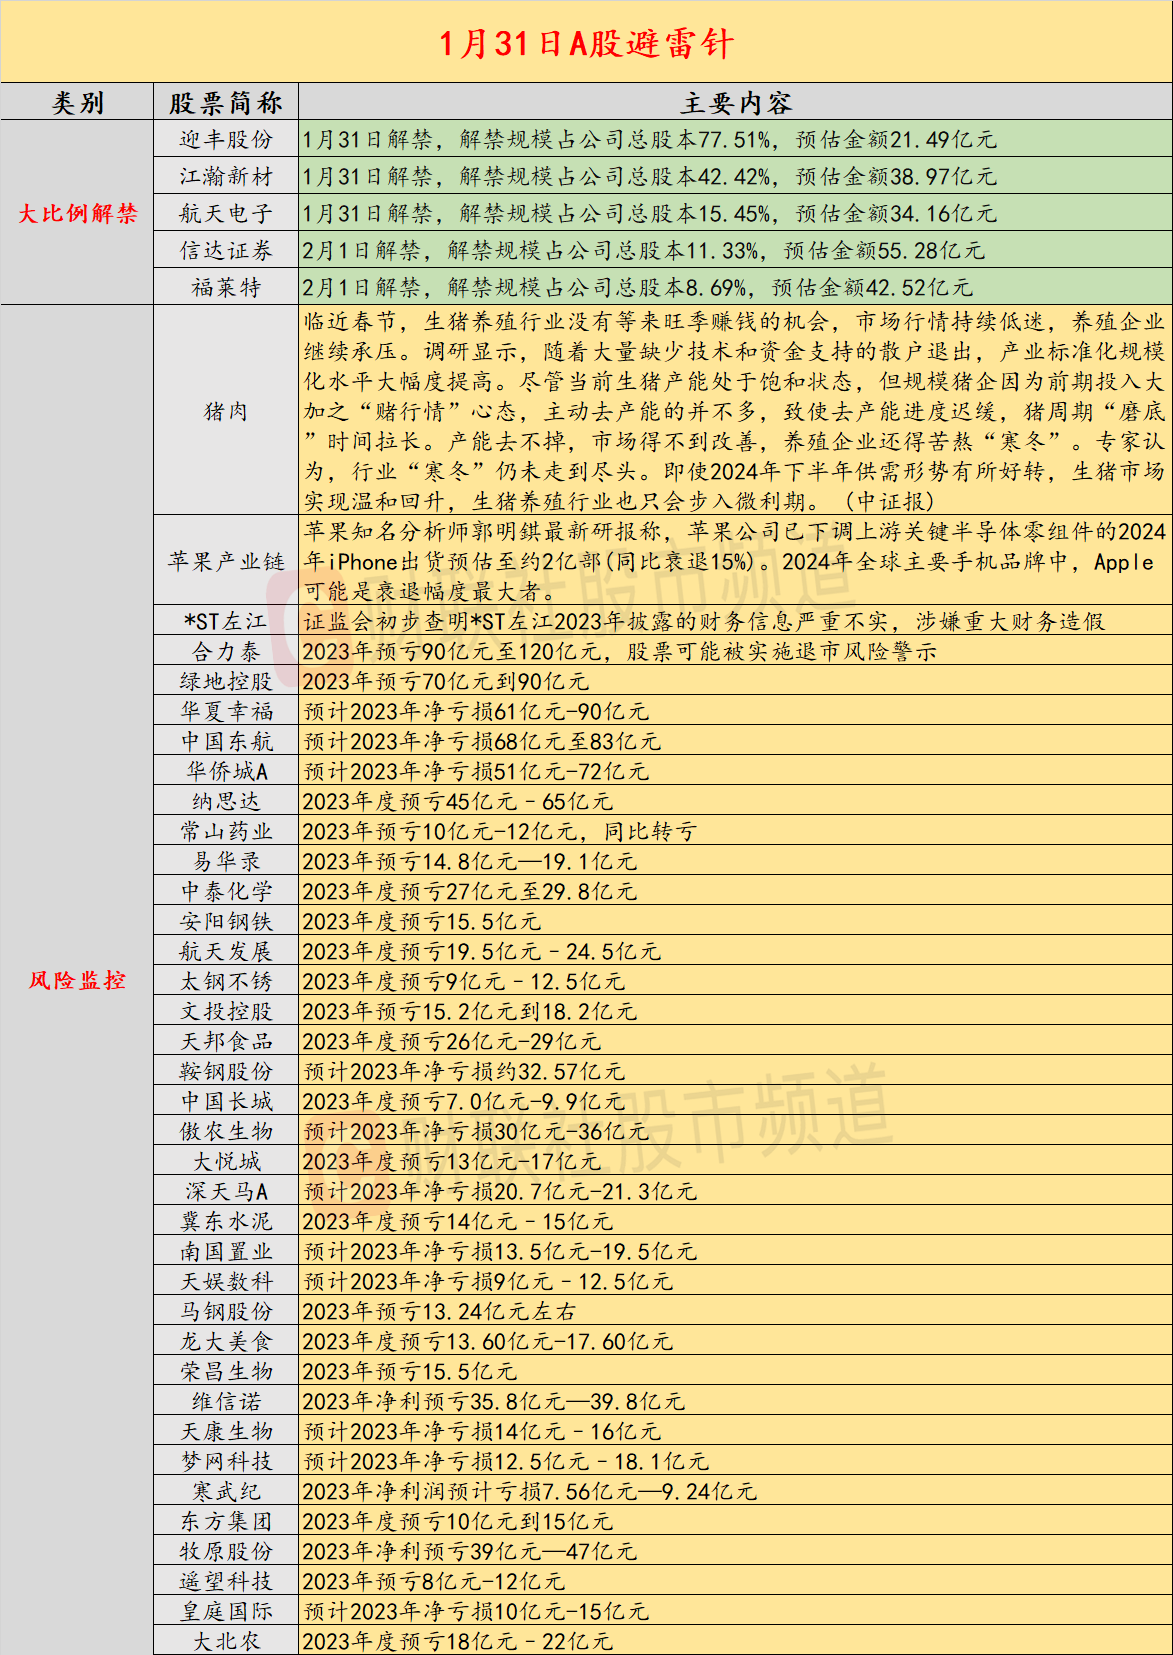Click the 信达证券 unlock detail with 55.28亿元
The image size is (1173, 1655).
[x=644, y=251]
